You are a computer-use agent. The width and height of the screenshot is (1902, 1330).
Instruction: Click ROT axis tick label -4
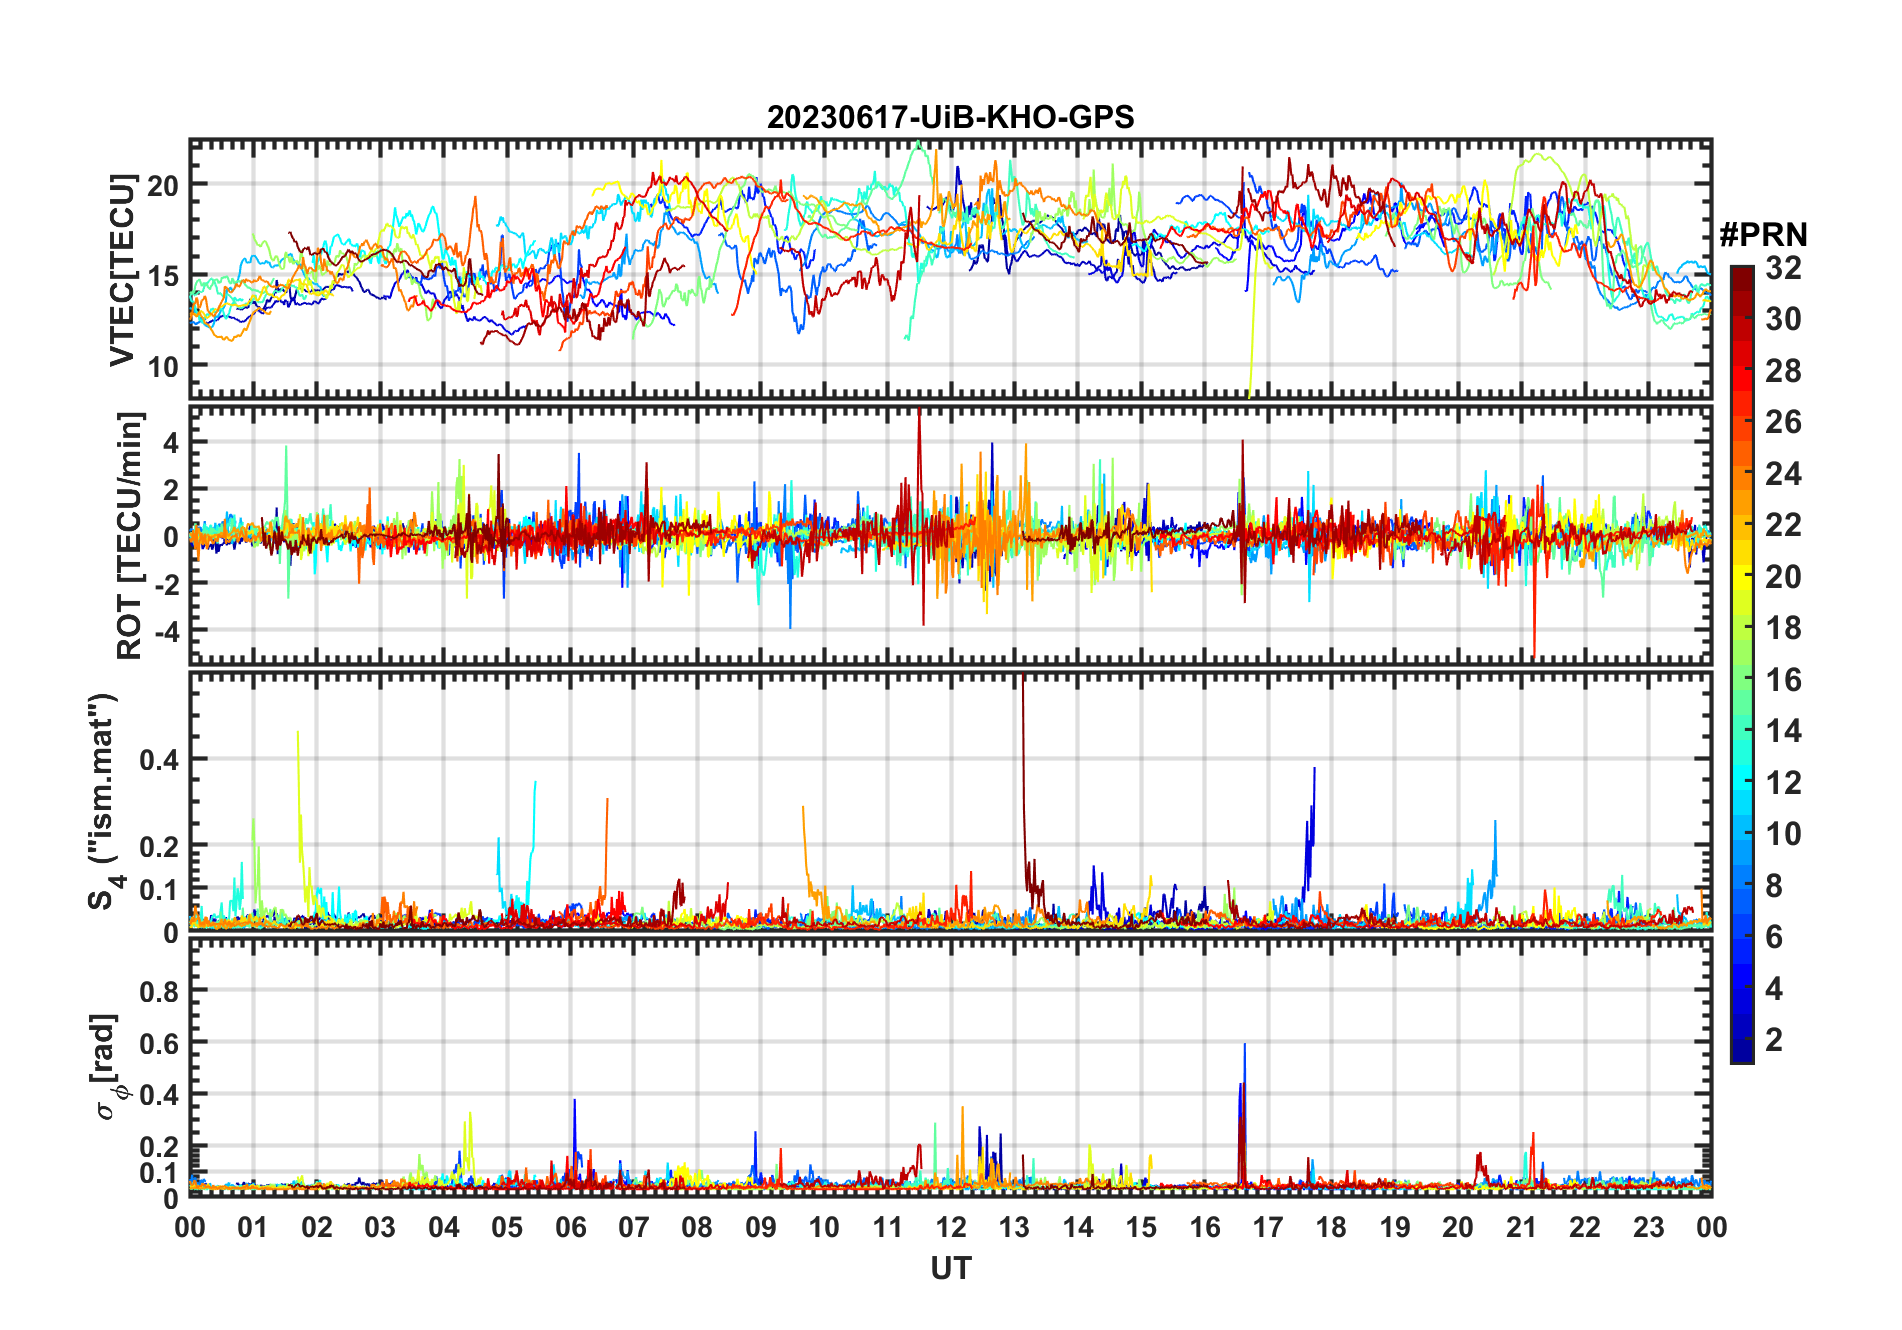[167, 631]
